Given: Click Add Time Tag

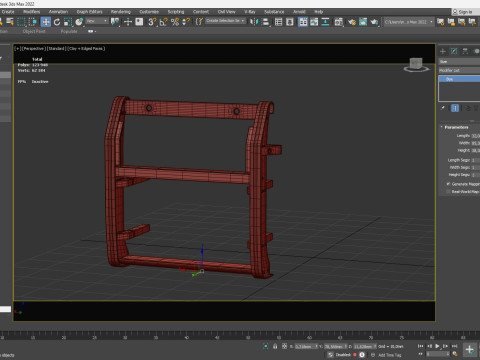Looking at the screenshot, I should [389, 355].
